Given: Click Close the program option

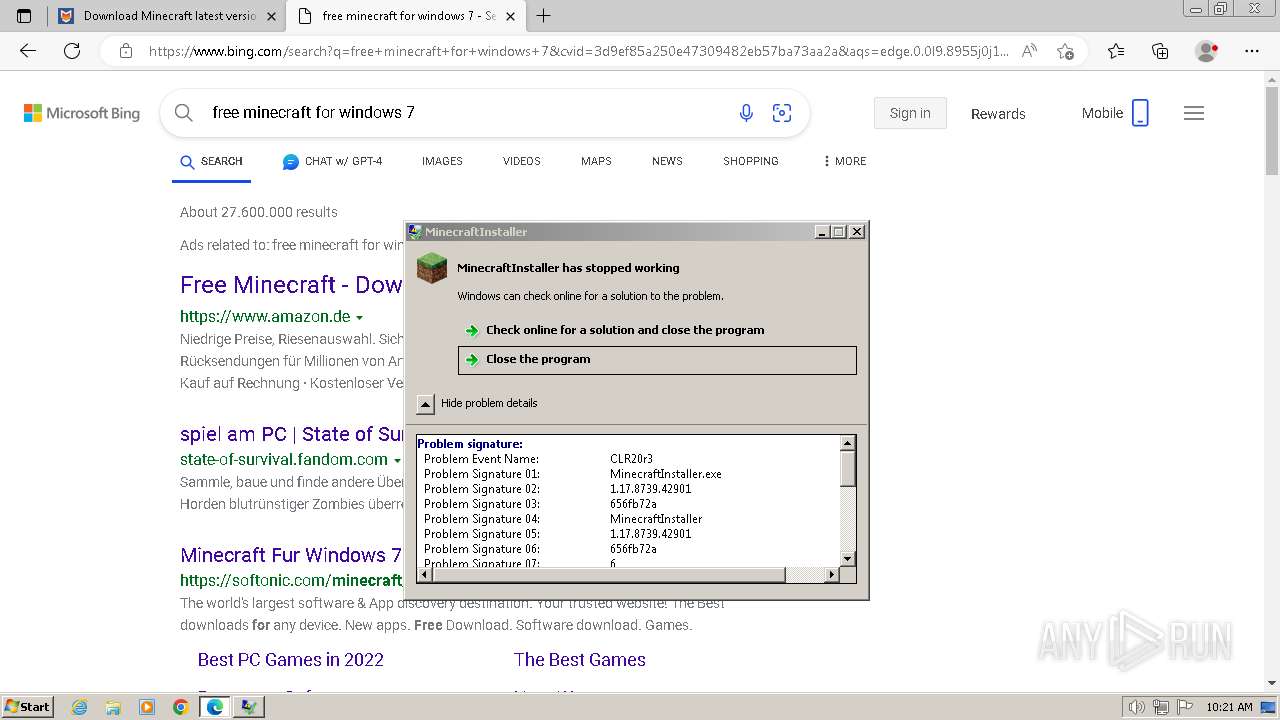Looking at the screenshot, I should click(x=657, y=360).
